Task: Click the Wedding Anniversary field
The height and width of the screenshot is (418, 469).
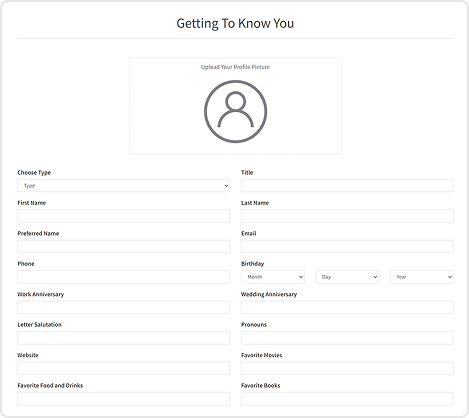Action: coord(347,307)
